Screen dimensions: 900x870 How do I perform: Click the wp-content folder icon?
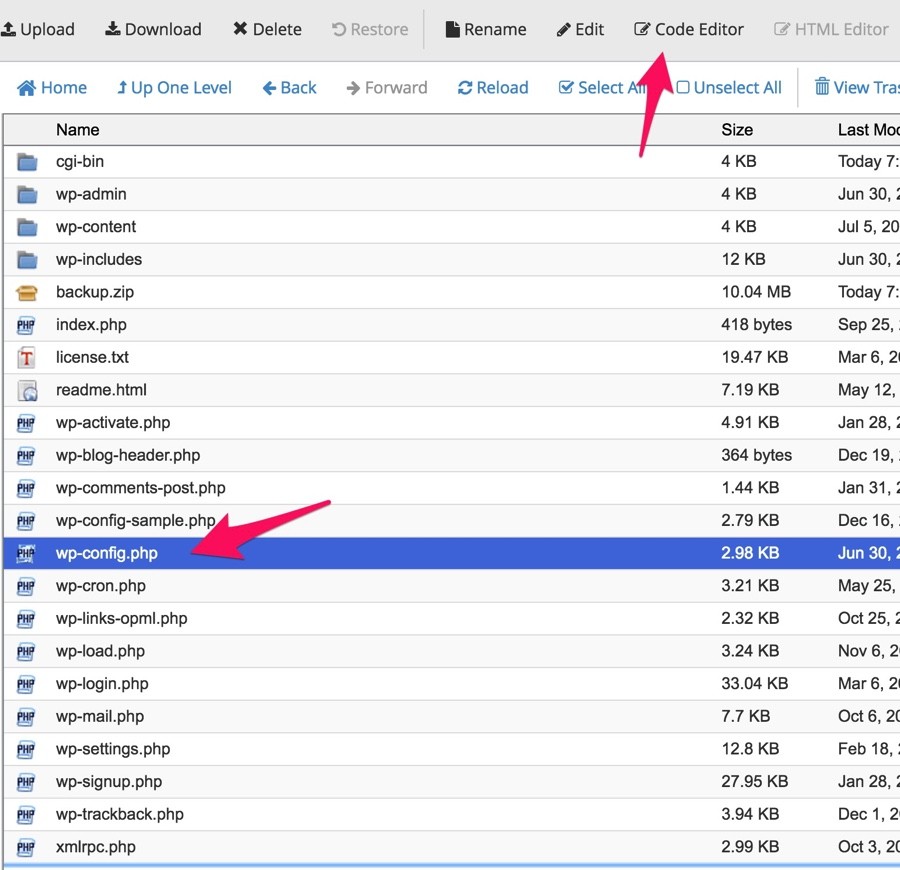[27, 227]
